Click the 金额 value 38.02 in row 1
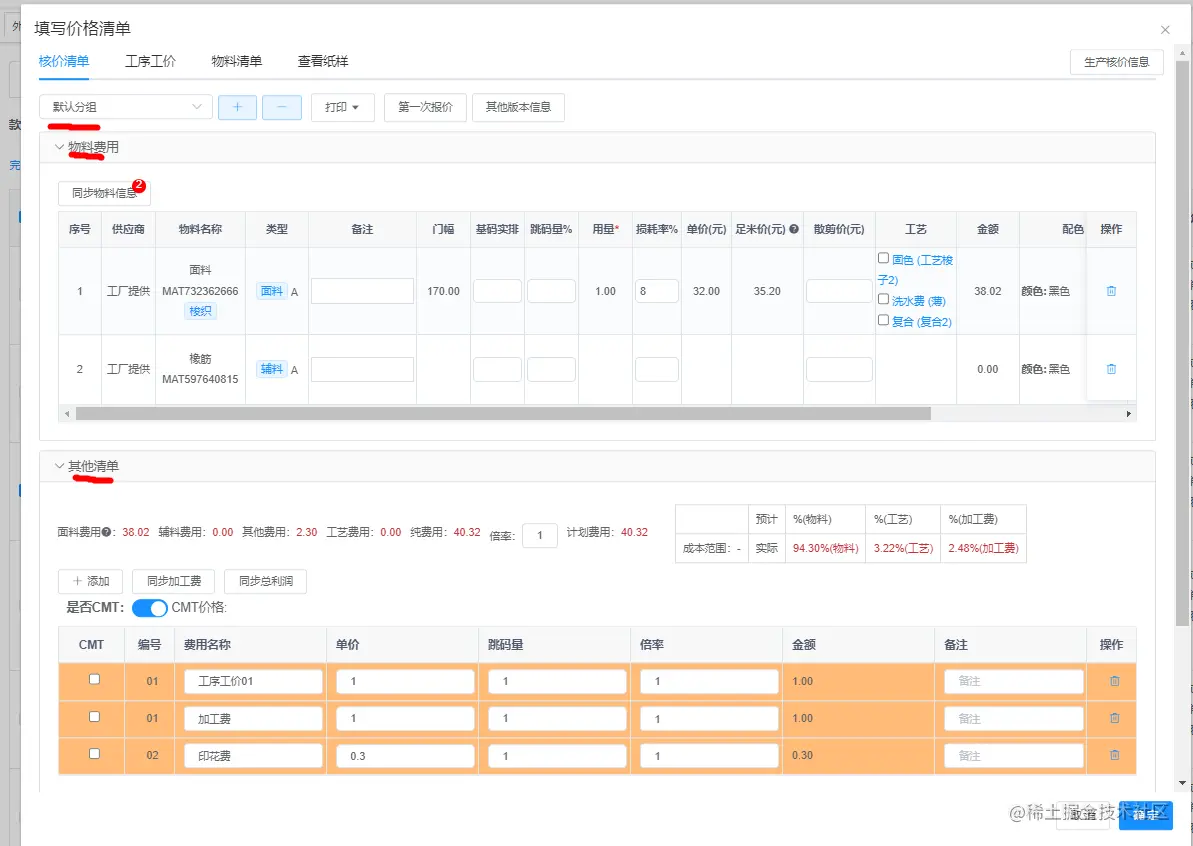 (x=988, y=291)
